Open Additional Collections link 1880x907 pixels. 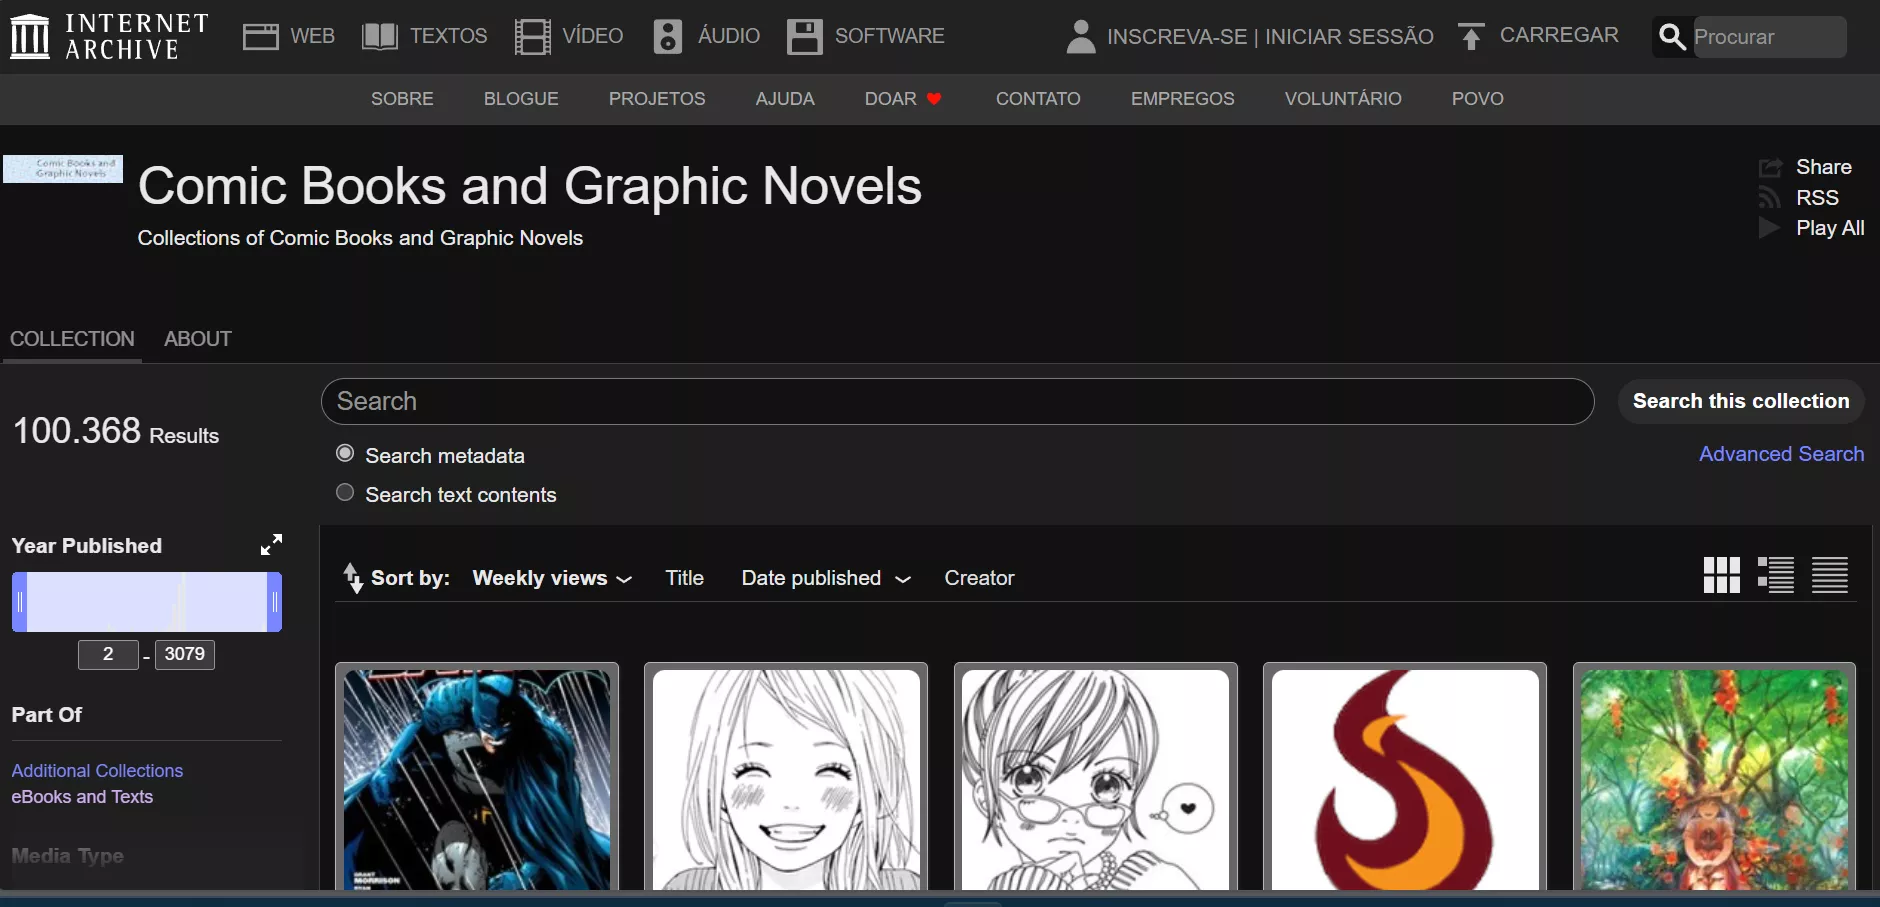click(x=97, y=770)
